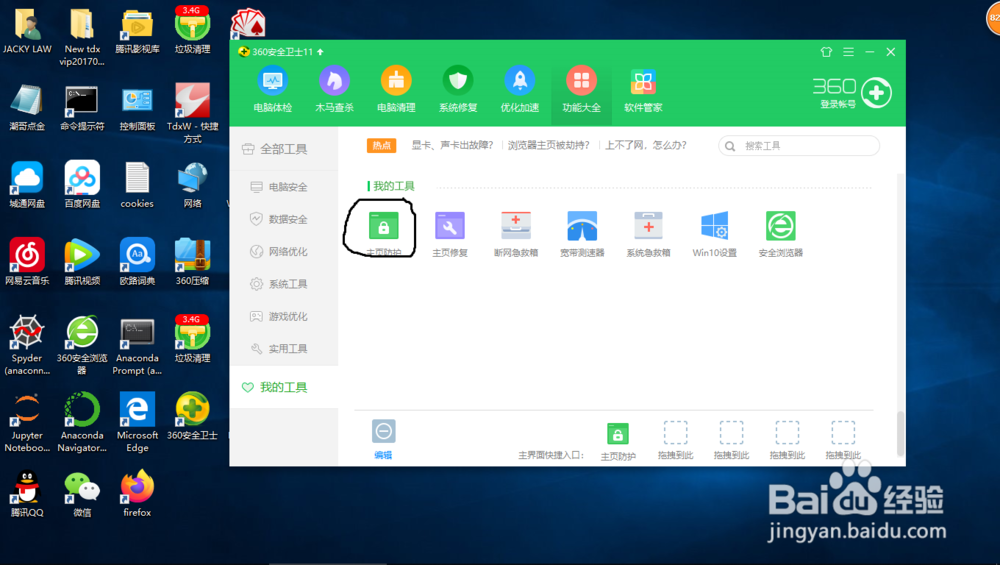The image size is (1000, 565).
Task: Open 湖哥点金 desktop icon
Action: click(x=27, y=108)
